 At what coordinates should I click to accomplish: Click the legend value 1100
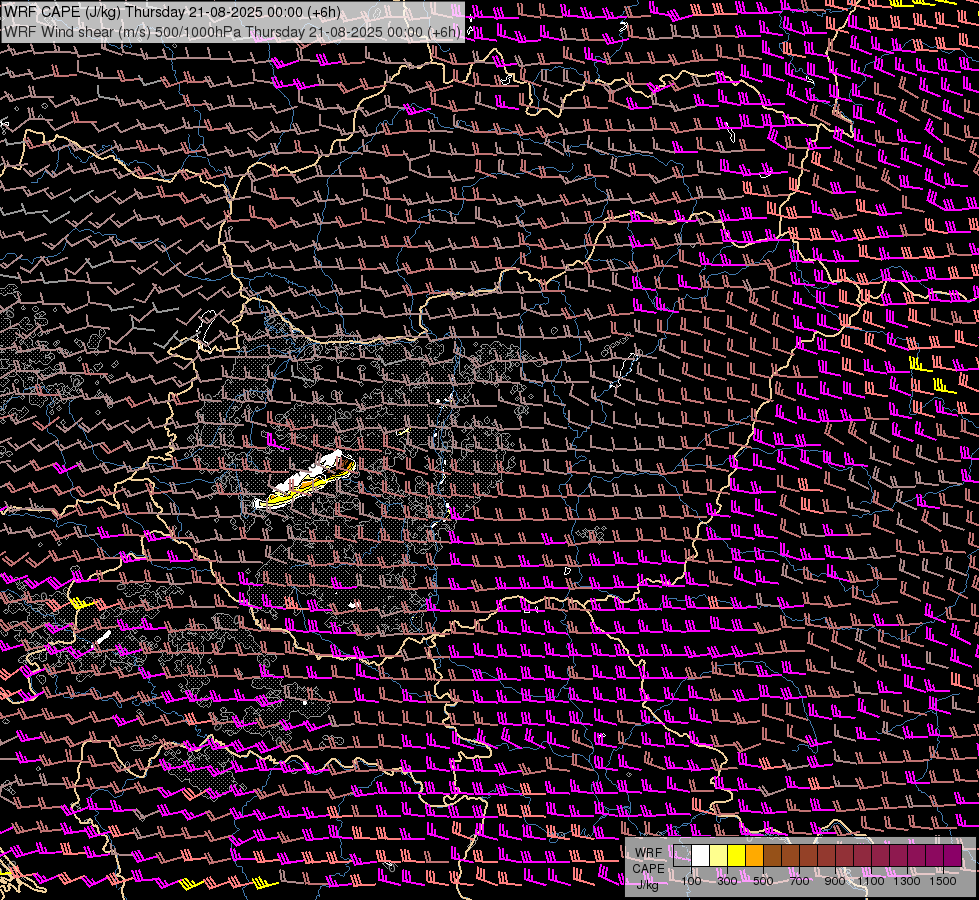click(870, 881)
